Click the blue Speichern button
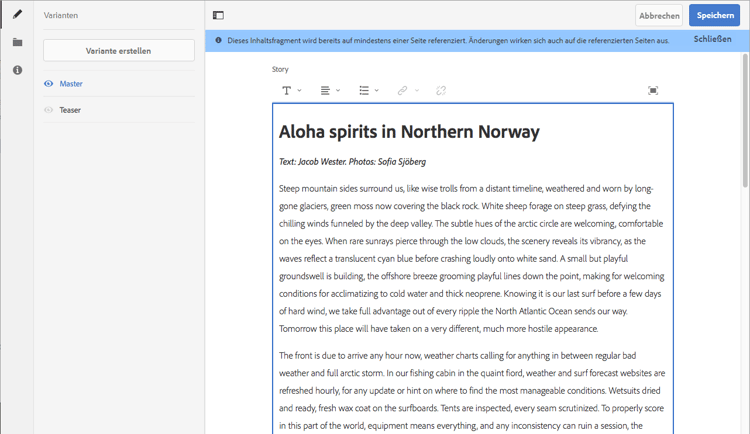This screenshot has width=750, height=434. click(715, 15)
